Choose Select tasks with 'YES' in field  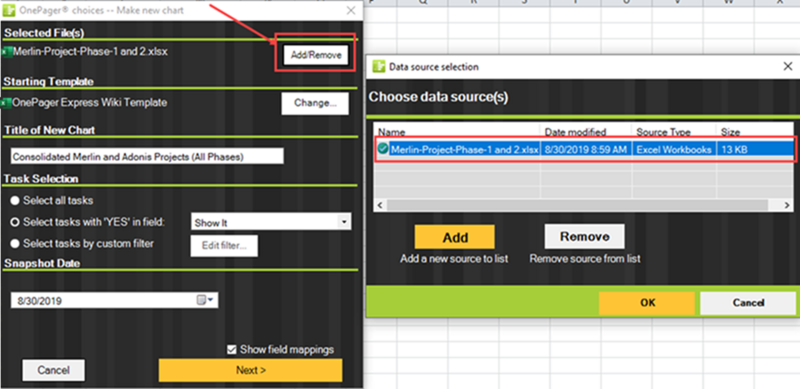(x=15, y=222)
